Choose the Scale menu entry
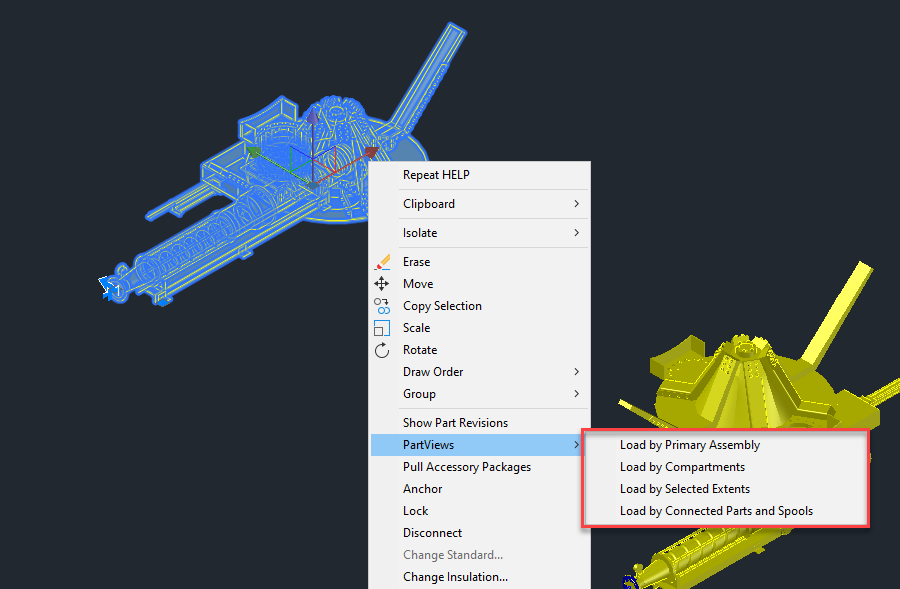Image resolution: width=900 pixels, height=589 pixels. click(480, 328)
